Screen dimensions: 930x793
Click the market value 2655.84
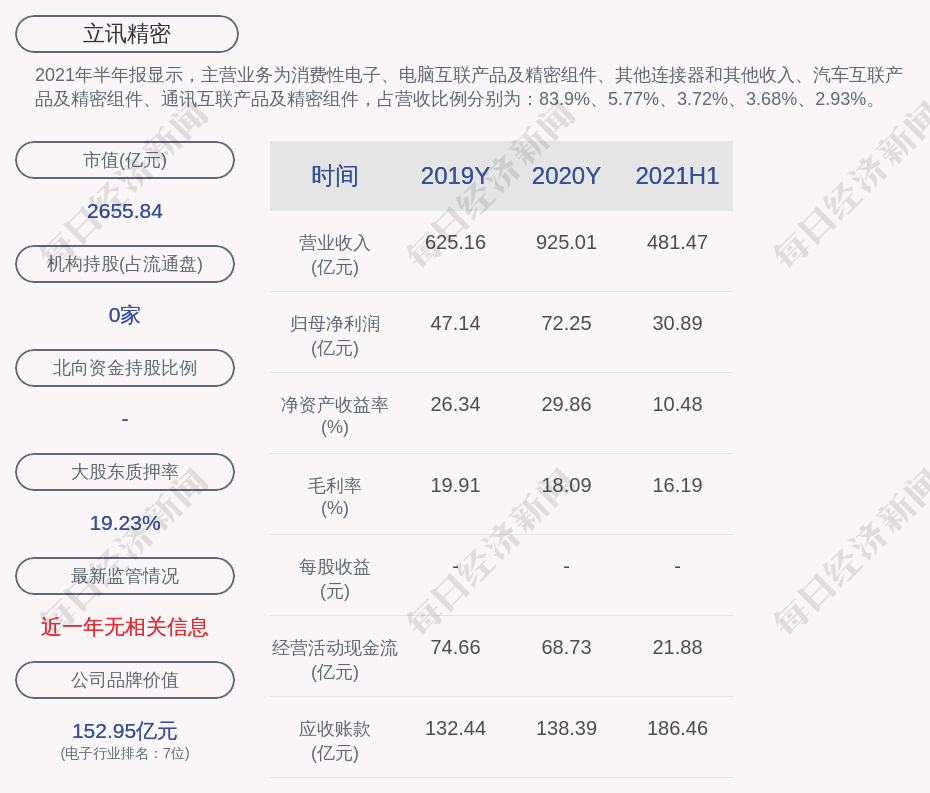click(x=125, y=211)
